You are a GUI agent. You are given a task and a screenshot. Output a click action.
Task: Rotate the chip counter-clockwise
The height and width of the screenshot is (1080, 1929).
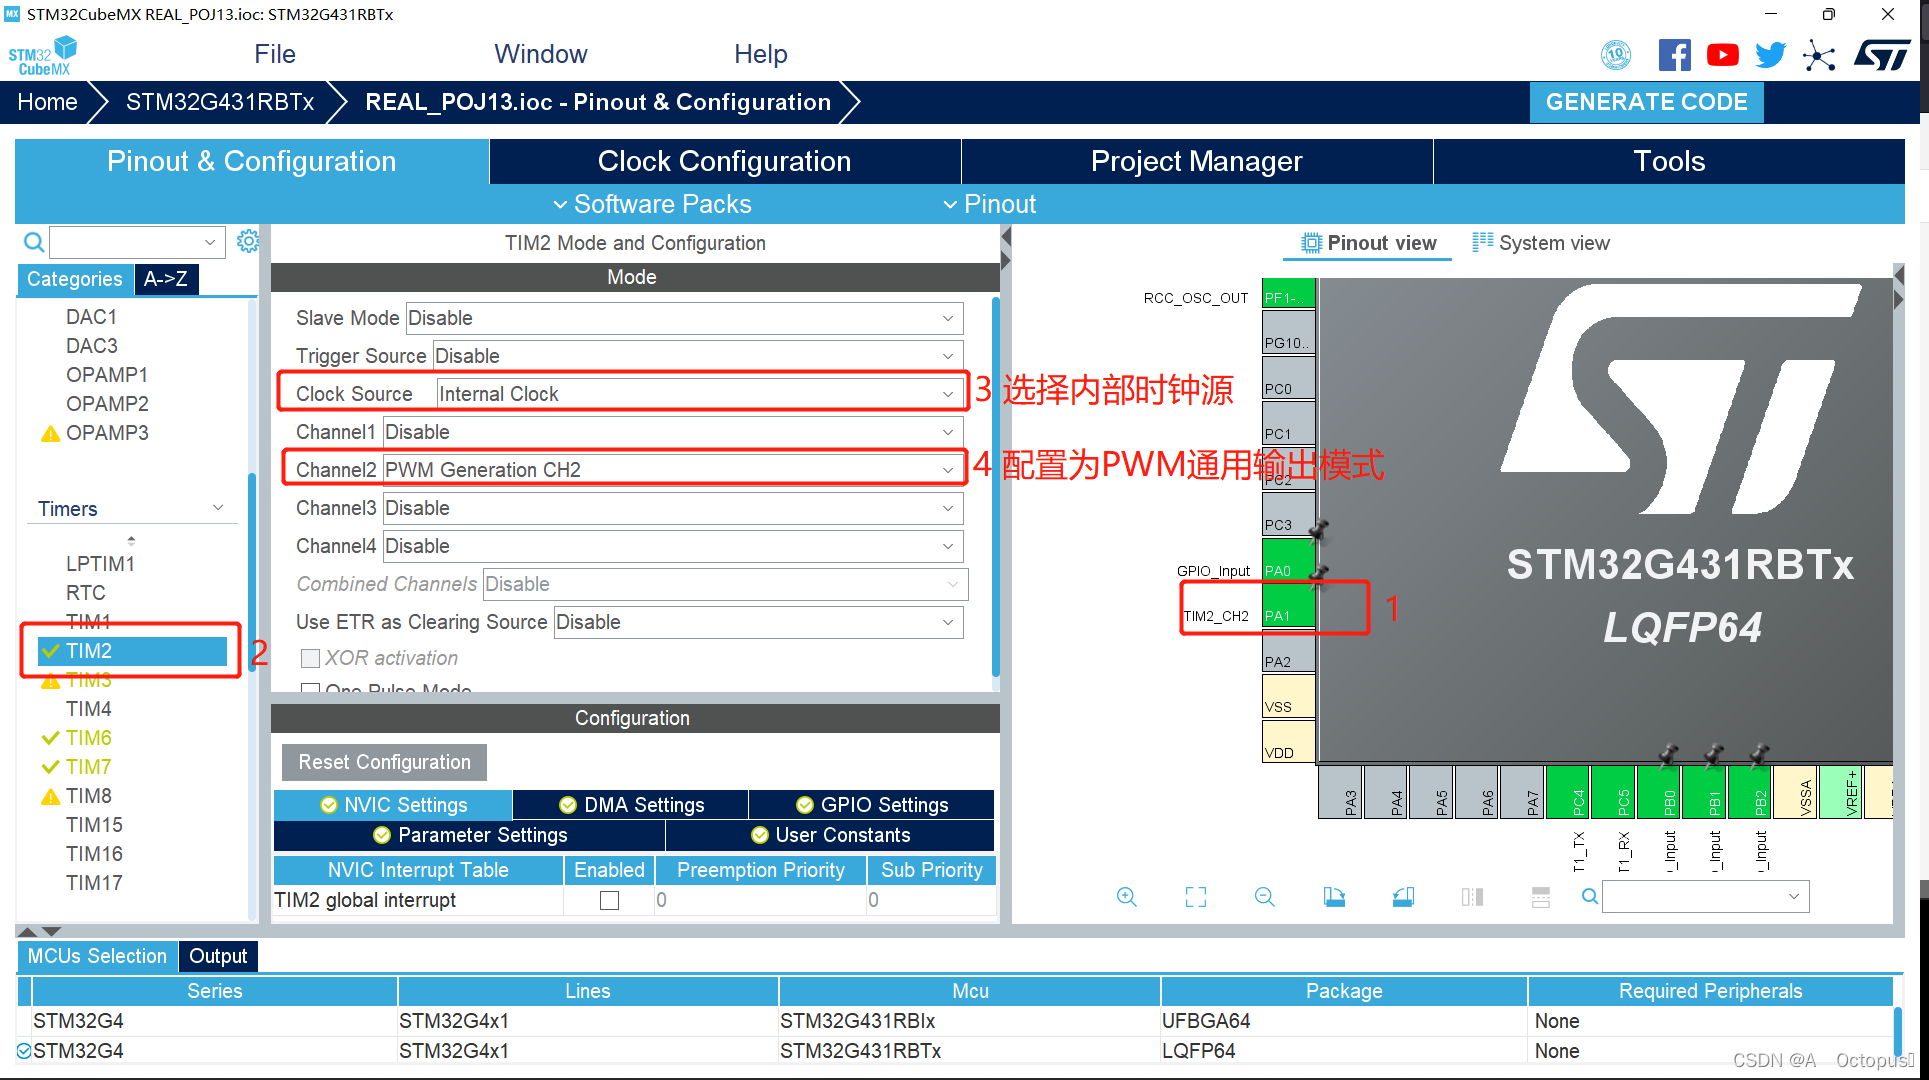coord(1403,897)
